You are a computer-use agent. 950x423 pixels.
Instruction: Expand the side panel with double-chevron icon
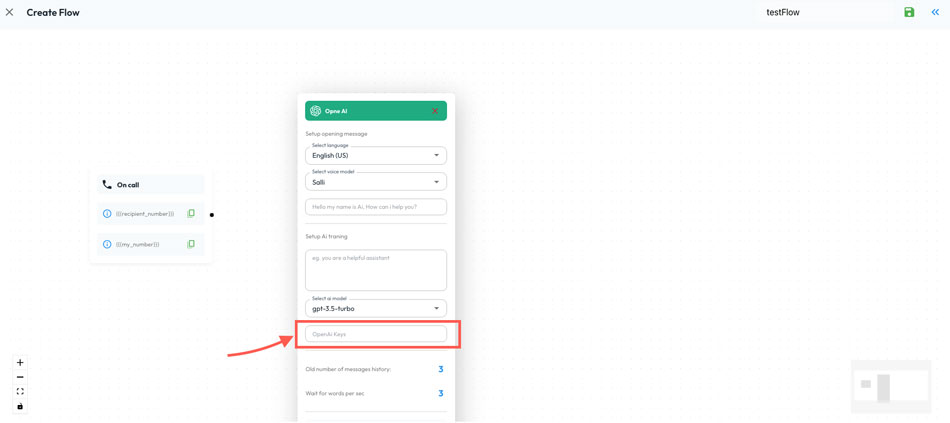coord(935,13)
